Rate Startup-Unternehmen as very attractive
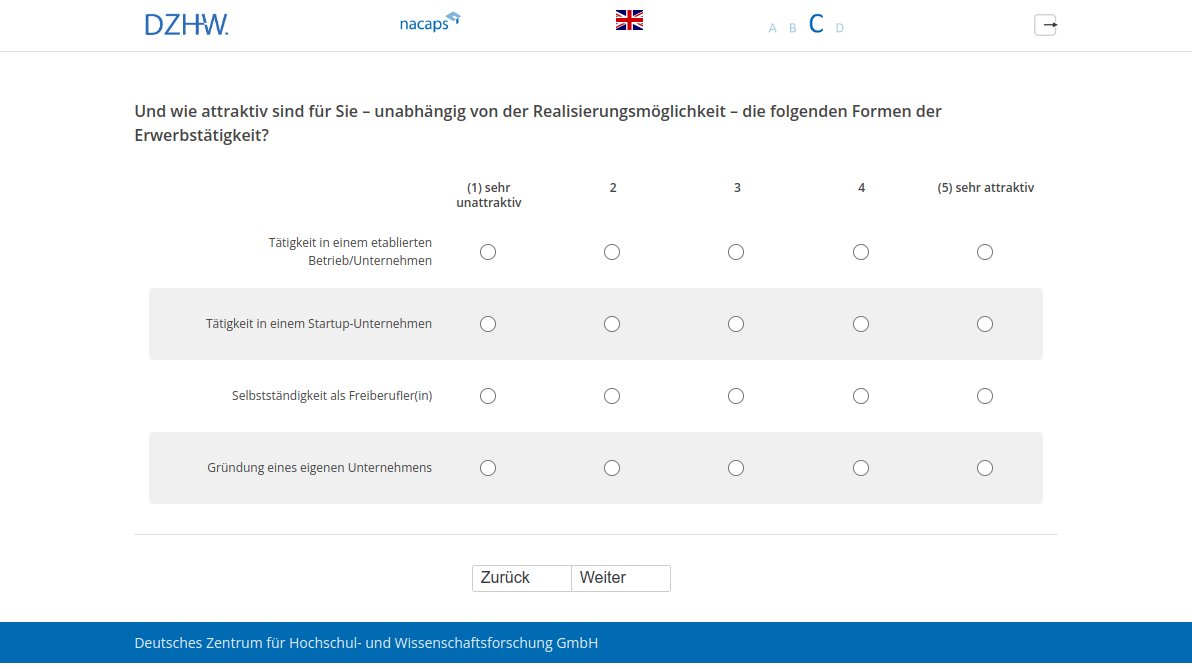Image resolution: width=1192 pixels, height=672 pixels. [x=985, y=324]
